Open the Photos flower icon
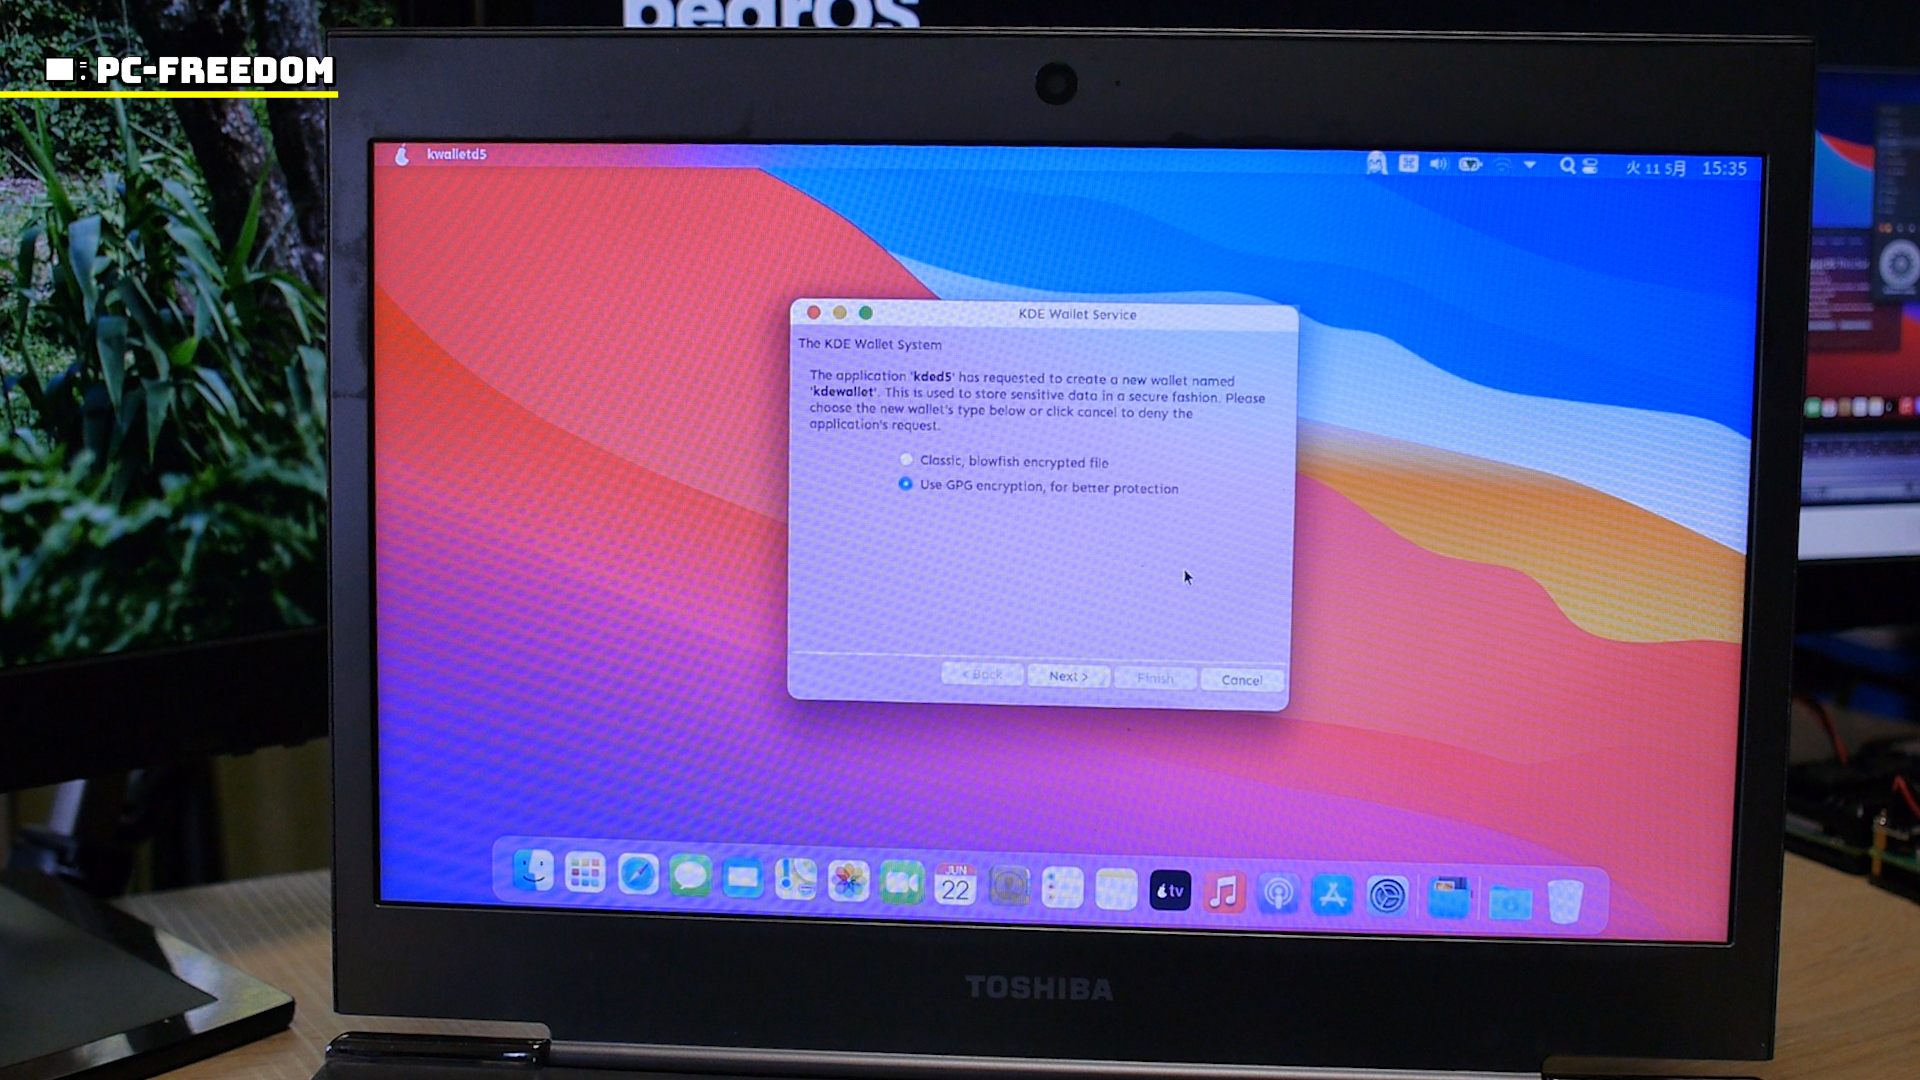 click(x=848, y=881)
